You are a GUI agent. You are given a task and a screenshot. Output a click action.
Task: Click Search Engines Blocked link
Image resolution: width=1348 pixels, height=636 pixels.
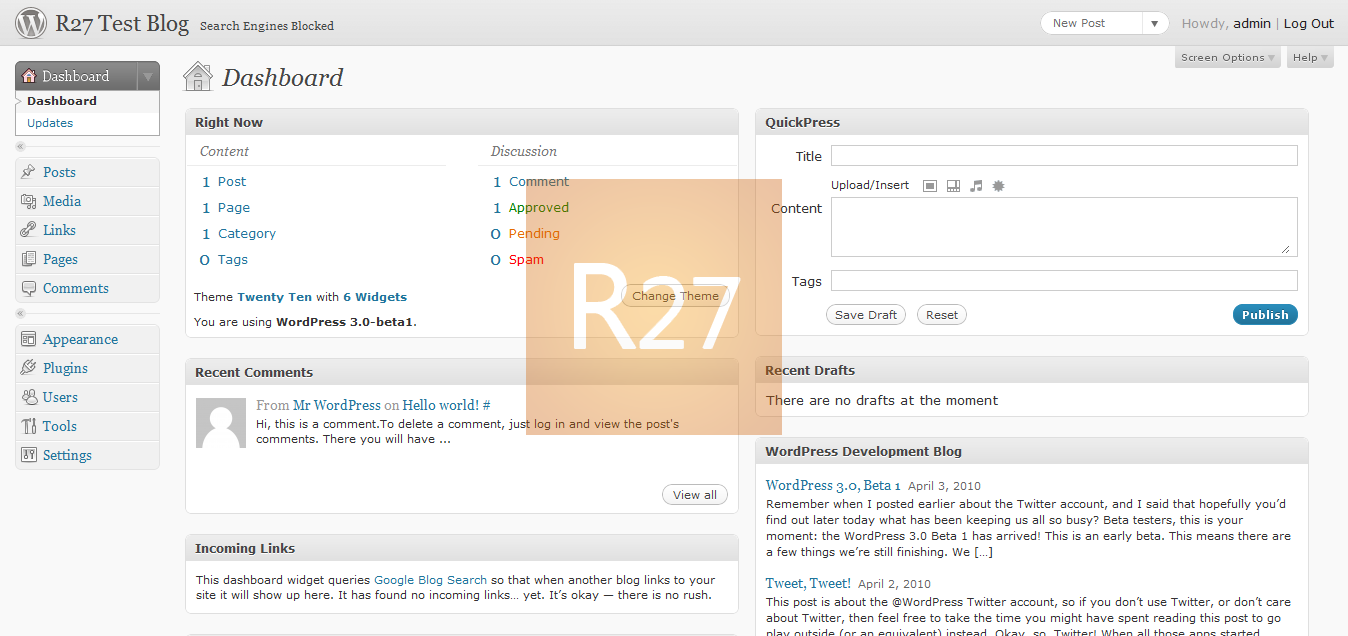pos(267,26)
